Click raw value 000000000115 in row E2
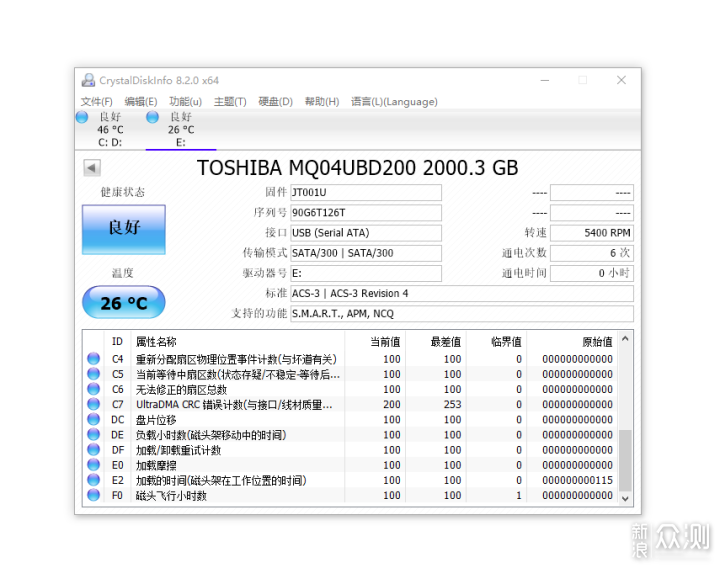This screenshot has height=568, width=720. (577, 480)
